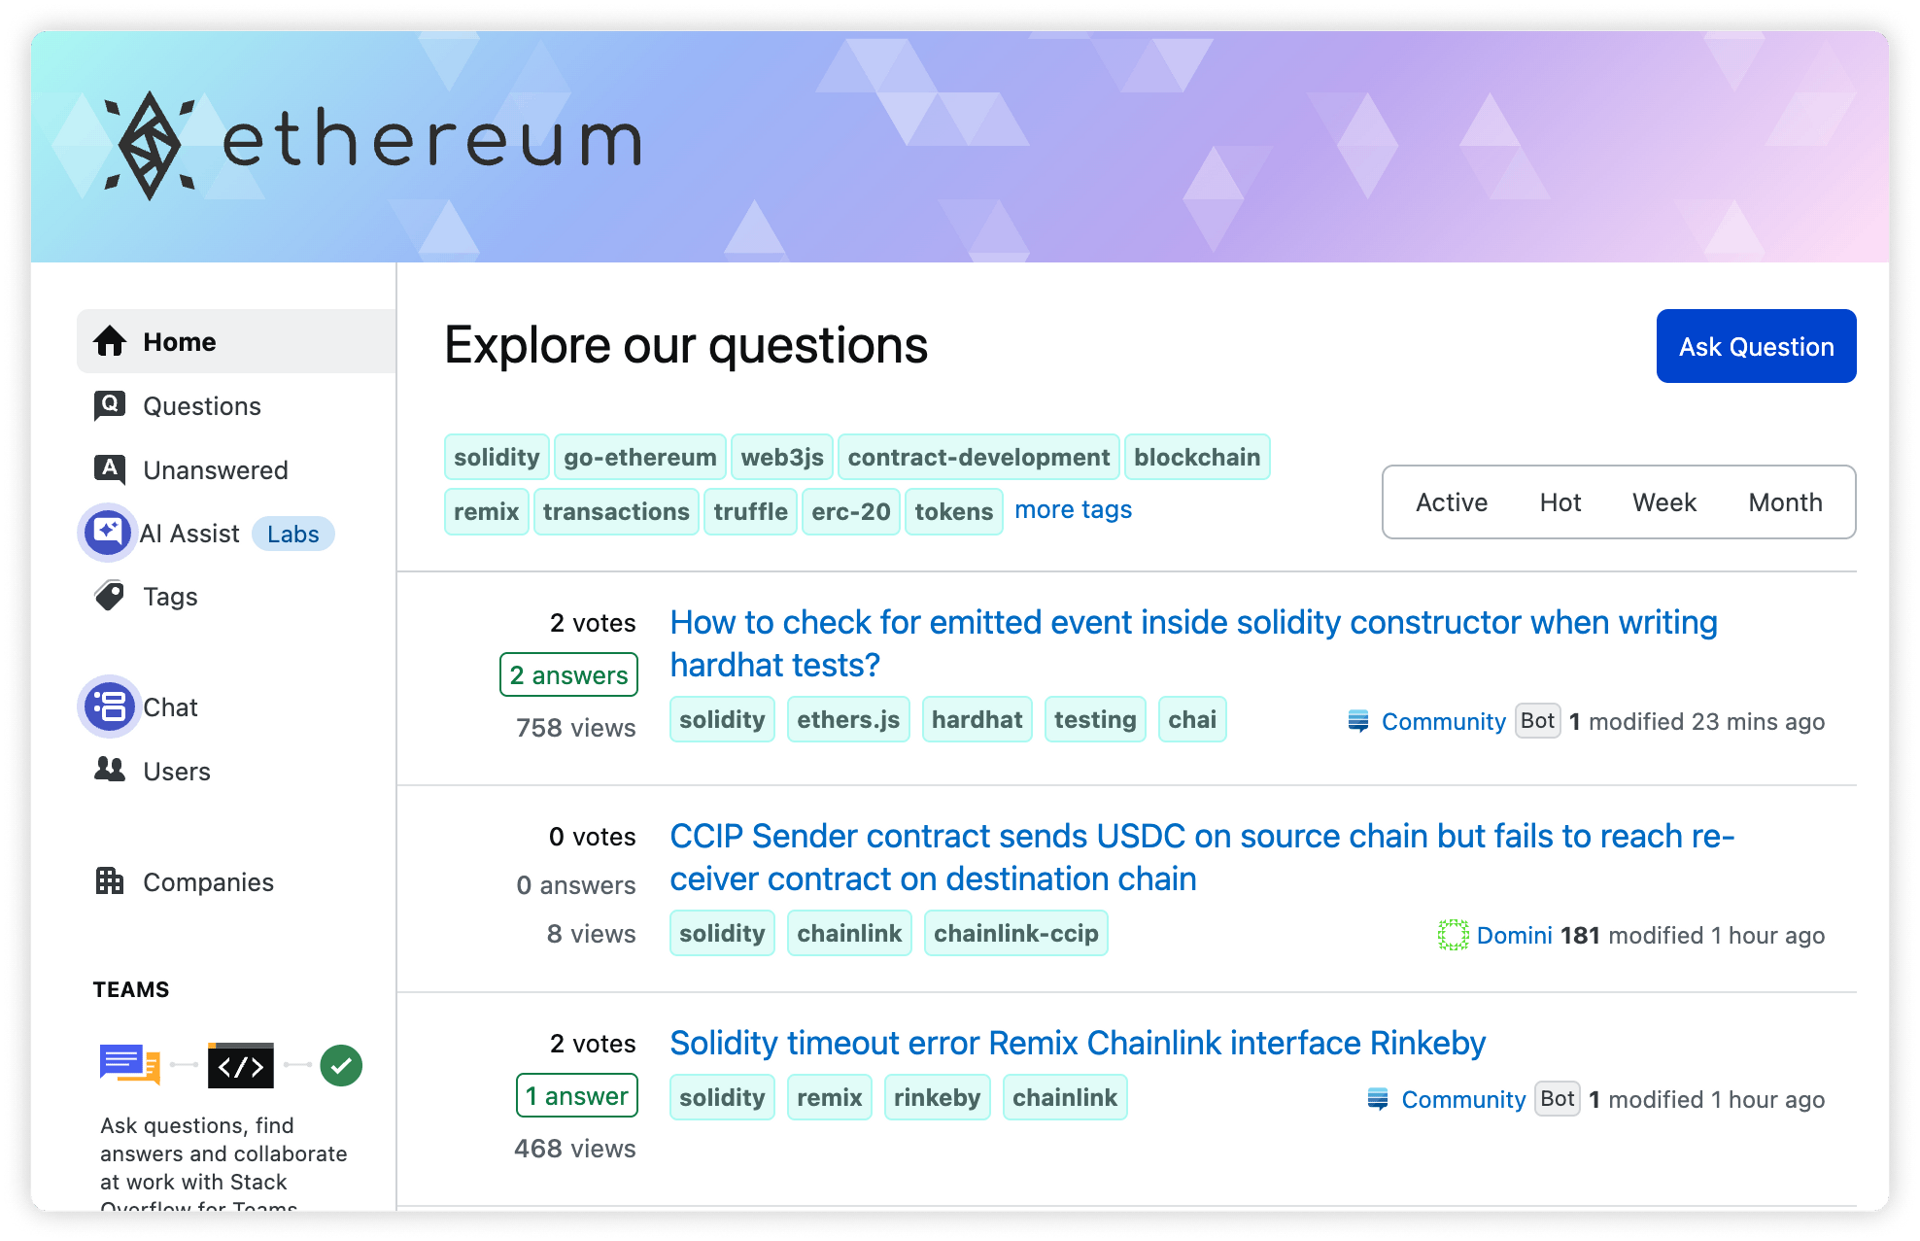Click the Users icon

coord(109,770)
